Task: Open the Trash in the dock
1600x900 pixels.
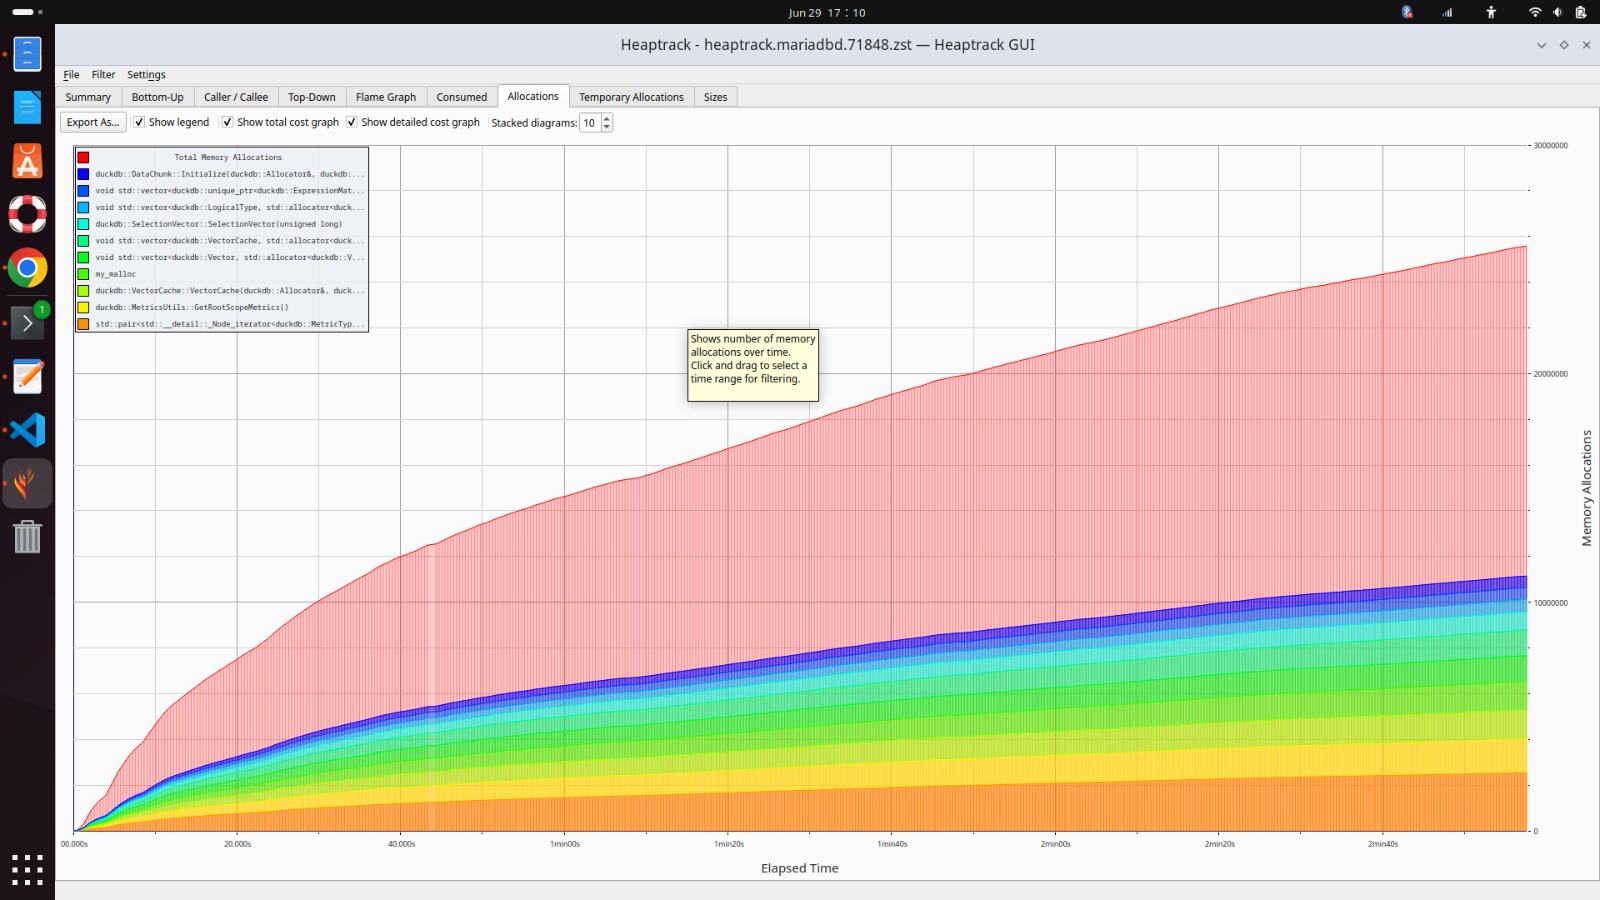Action: point(27,537)
